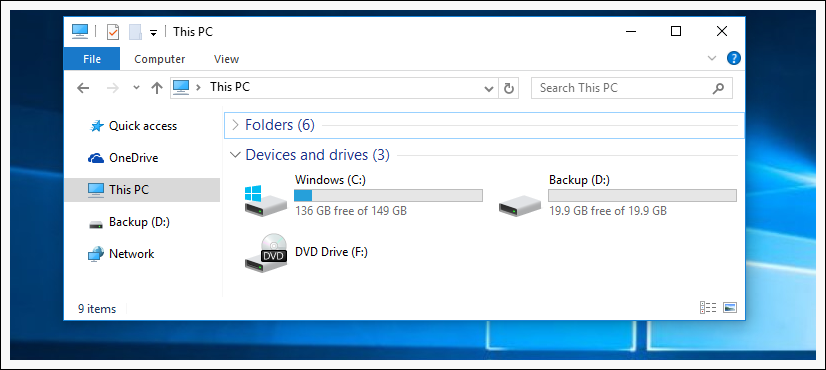Click the Properties icon in quick access toolbar
Viewport: 826px width, 370px height.
(113, 32)
